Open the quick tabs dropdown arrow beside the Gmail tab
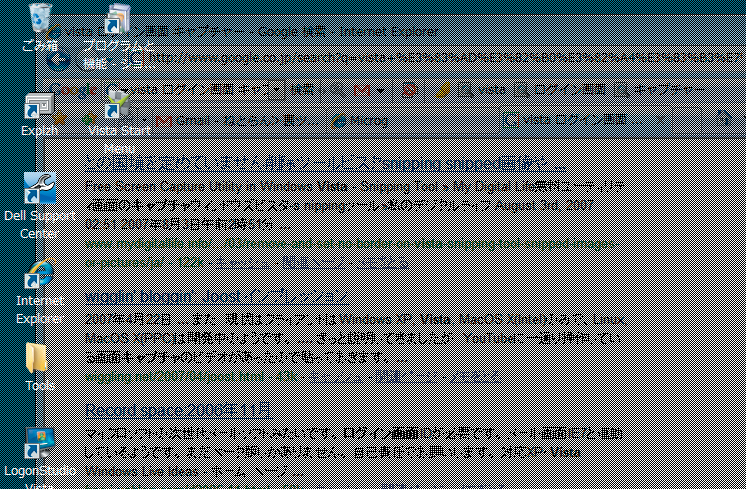Image resolution: width=746 pixels, height=489 pixels. (146, 120)
